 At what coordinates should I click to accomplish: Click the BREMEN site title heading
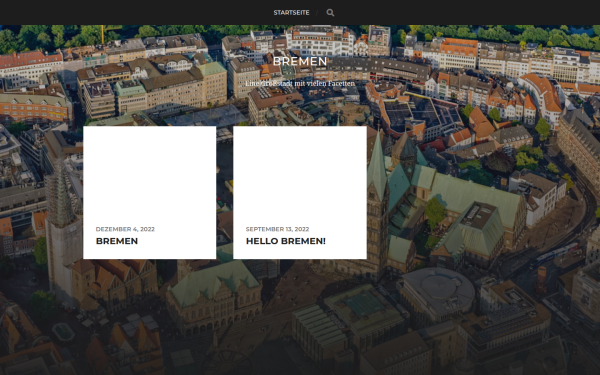click(300, 61)
